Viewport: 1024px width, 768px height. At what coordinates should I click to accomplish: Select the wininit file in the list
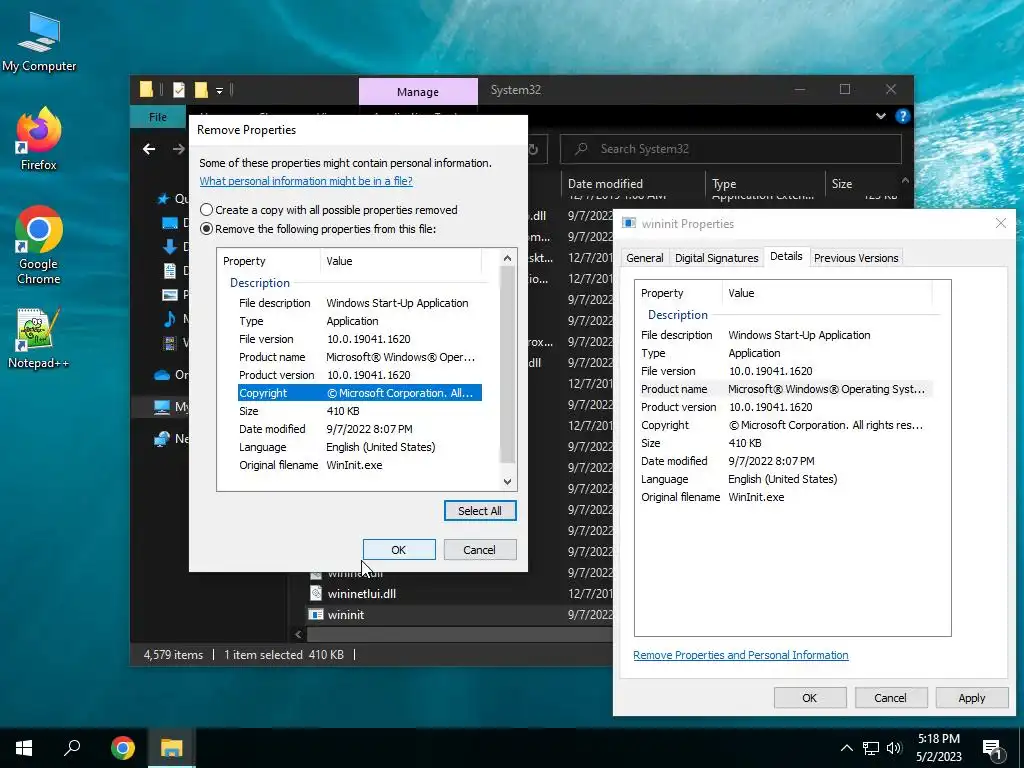point(345,615)
